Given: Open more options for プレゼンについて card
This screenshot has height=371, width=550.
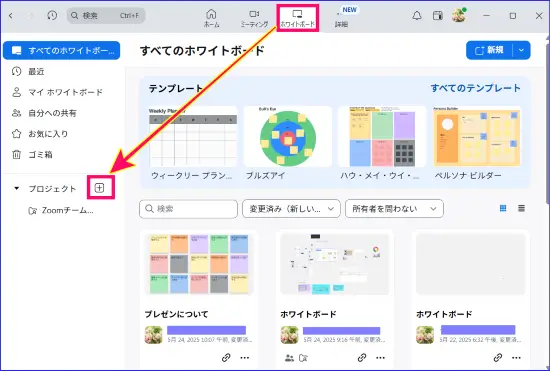Looking at the screenshot, I should tap(245, 358).
